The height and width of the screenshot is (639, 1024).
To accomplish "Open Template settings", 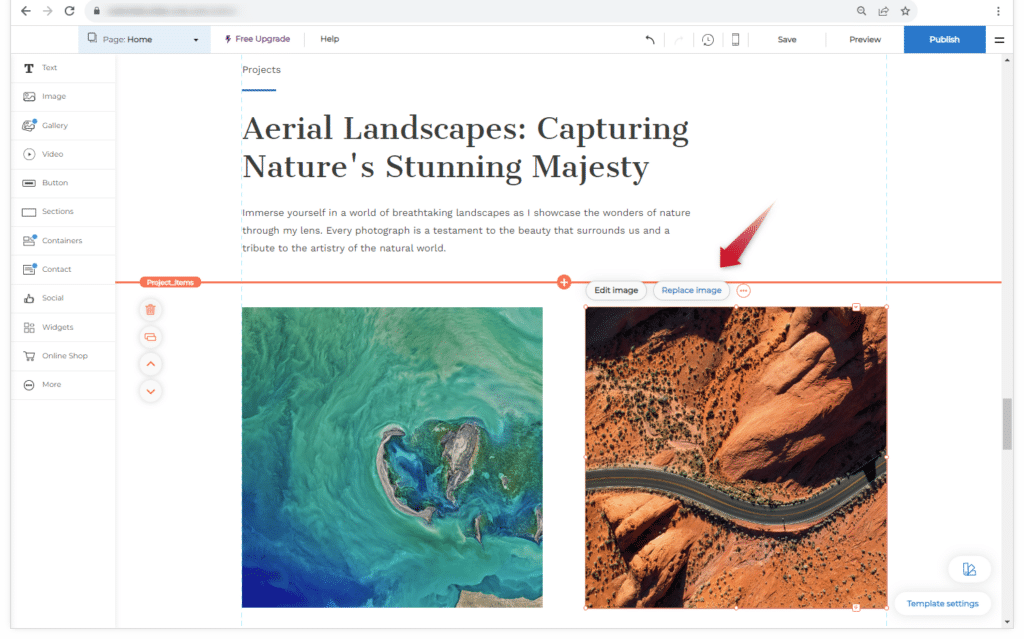I will 942,604.
